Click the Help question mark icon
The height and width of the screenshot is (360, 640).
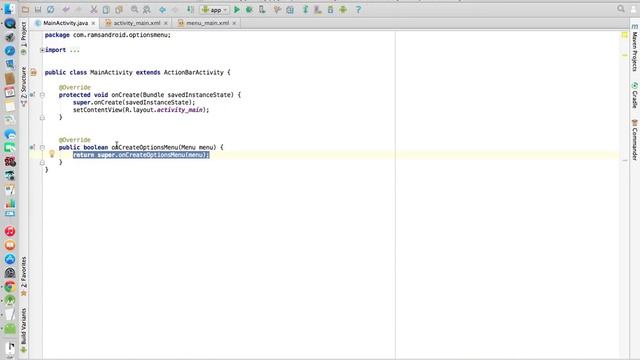[358, 9]
